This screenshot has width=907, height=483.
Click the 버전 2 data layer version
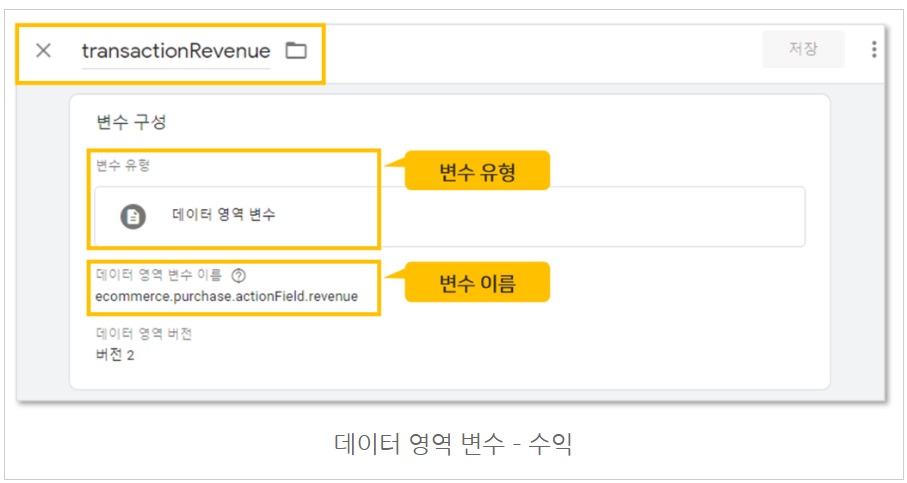point(115,355)
